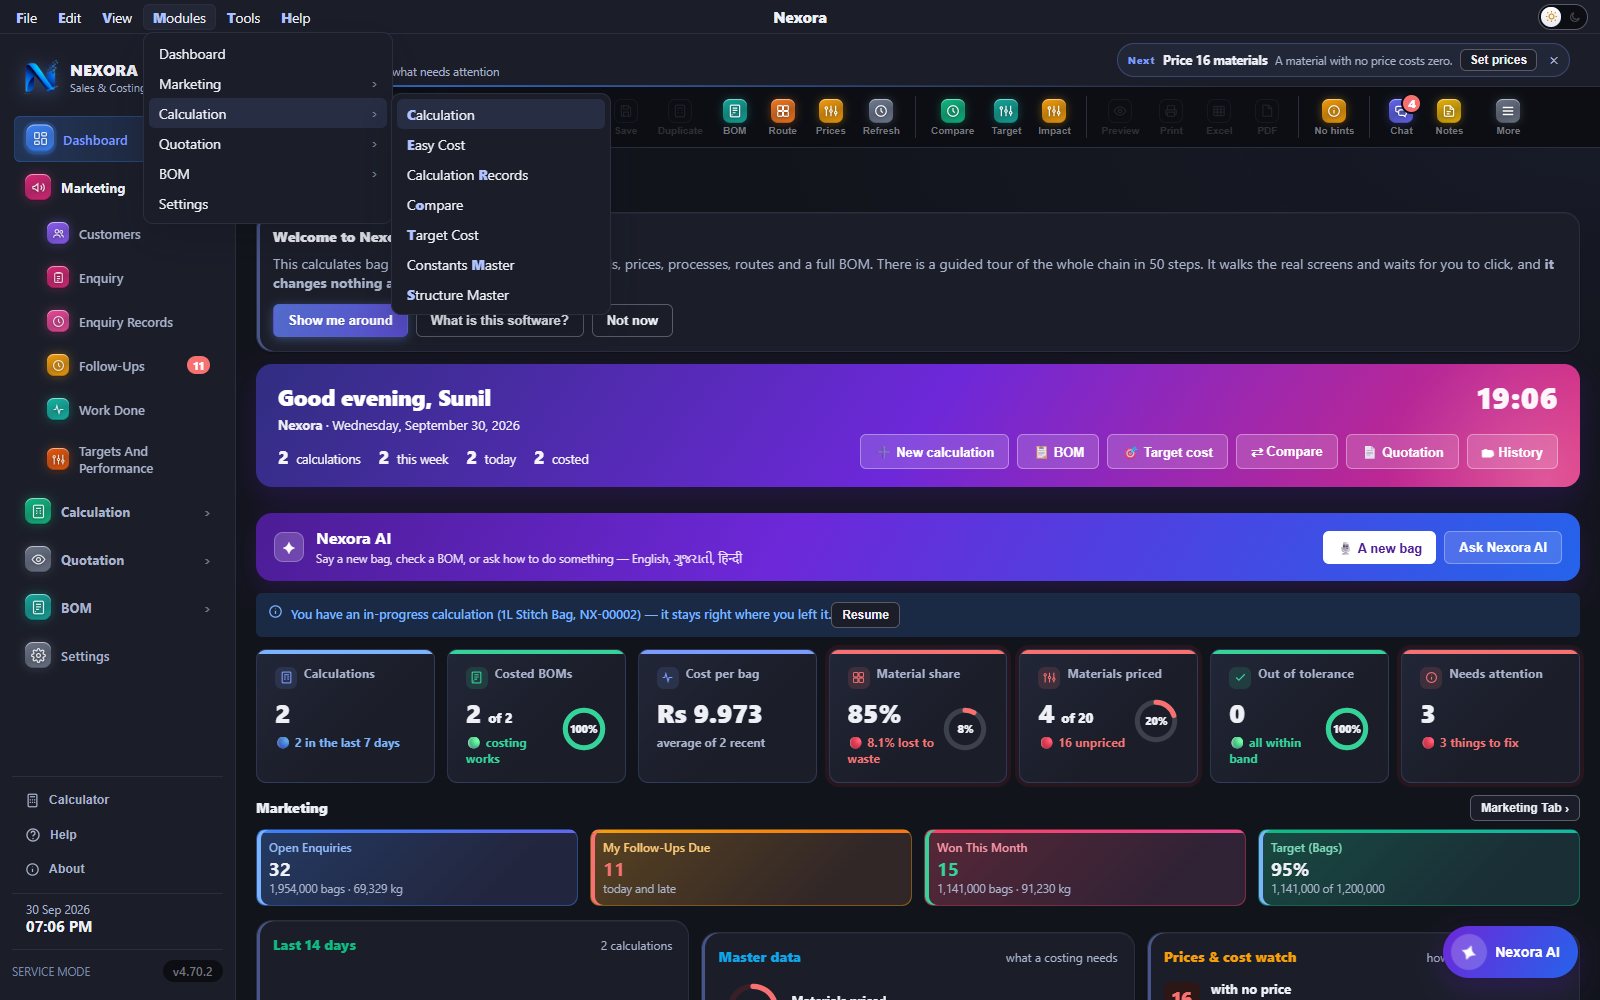
Task: Expand the BOM section in the left sidebar
Action: click(x=118, y=608)
